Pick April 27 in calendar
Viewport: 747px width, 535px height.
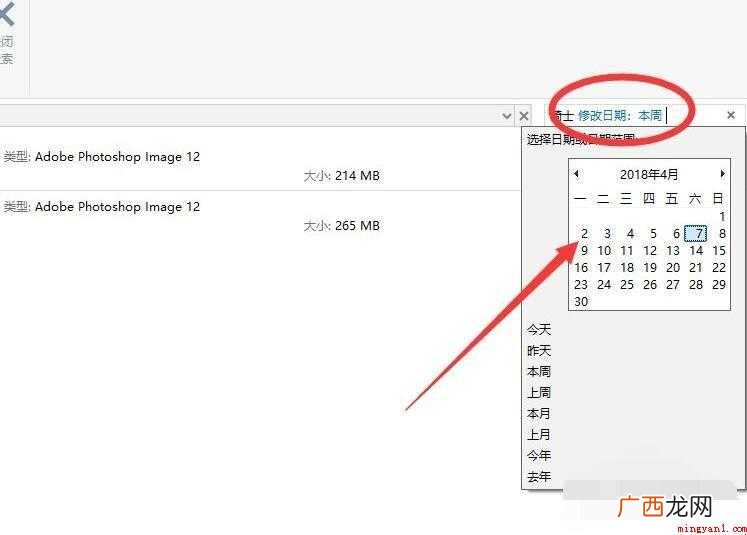pyautogui.click(x=673, y=285)
